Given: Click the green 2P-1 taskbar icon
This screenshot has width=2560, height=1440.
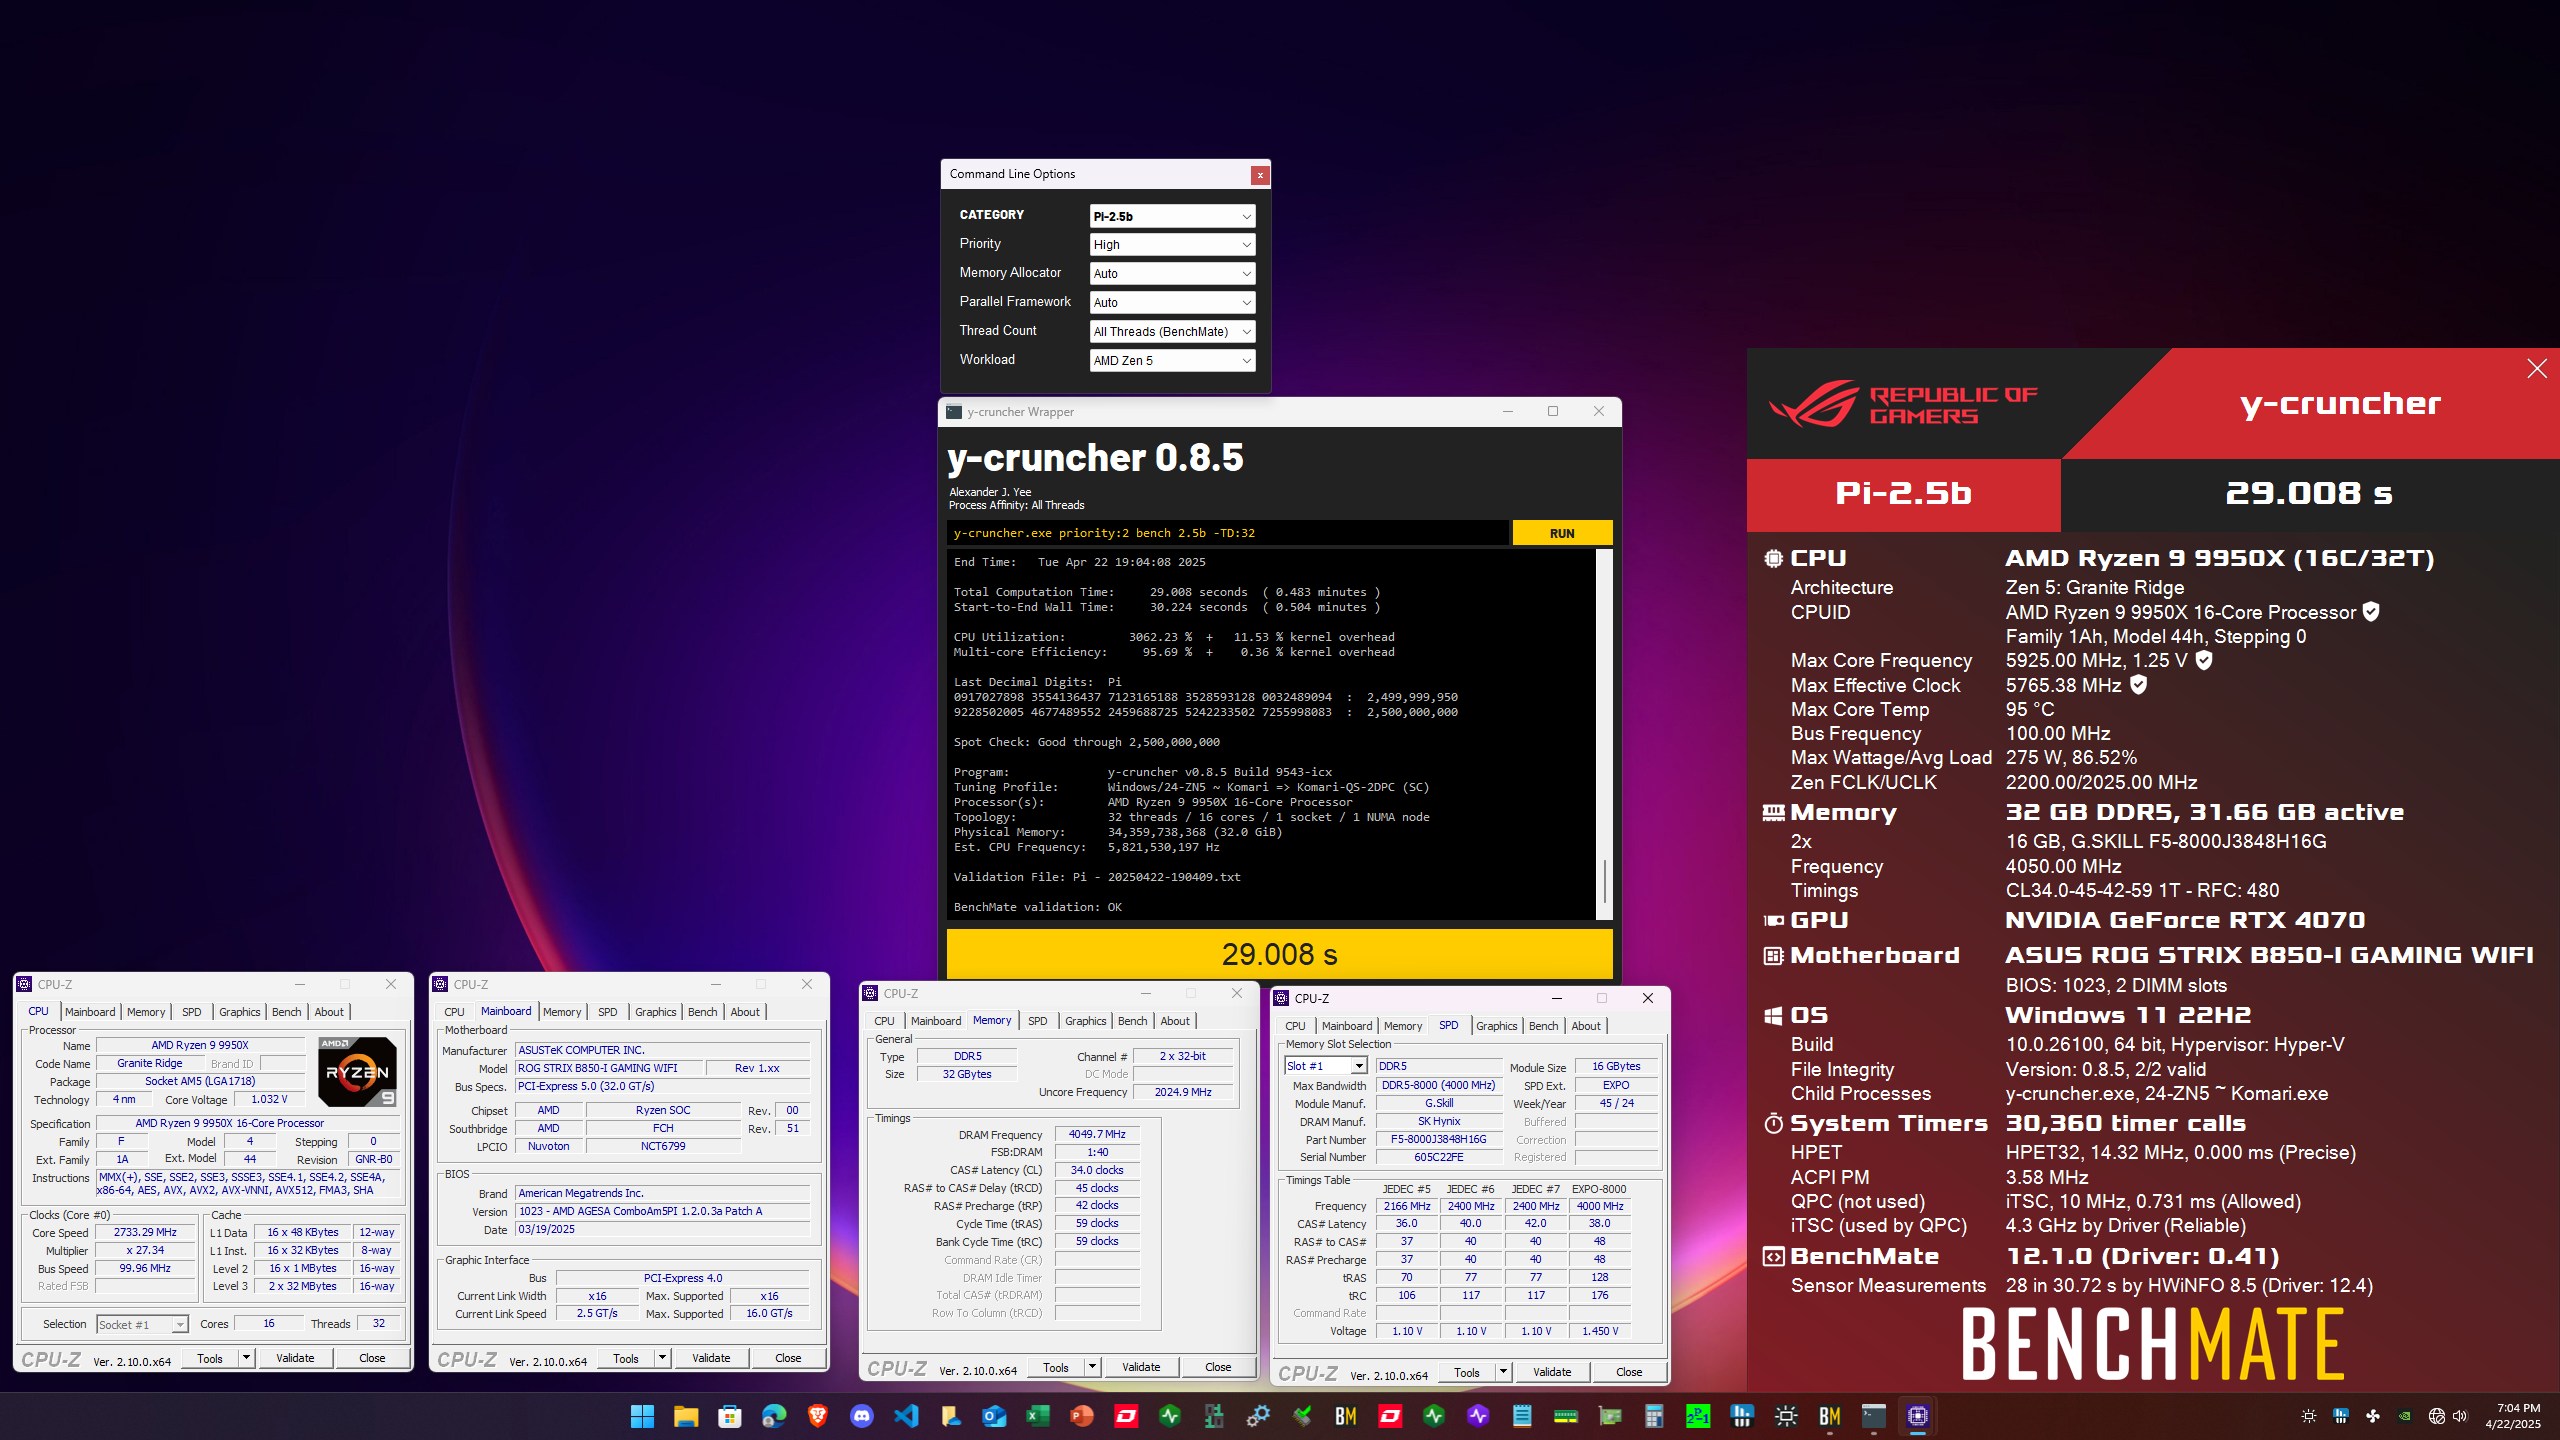Looking at the screenshot, I should click(1698, 1416).
